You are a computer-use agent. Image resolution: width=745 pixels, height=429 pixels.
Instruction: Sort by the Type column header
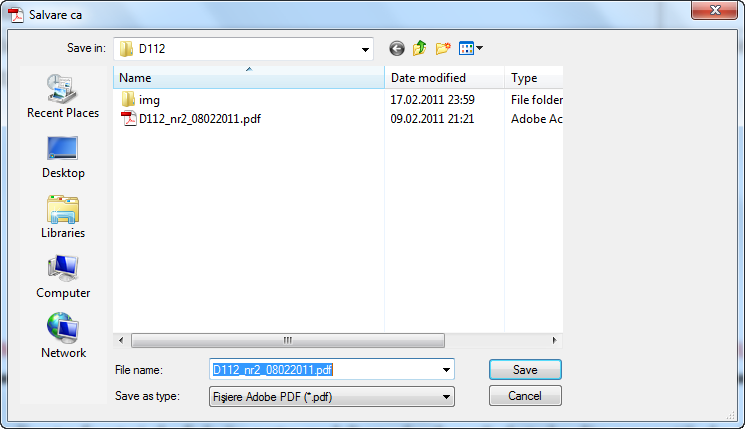(534, 77)
